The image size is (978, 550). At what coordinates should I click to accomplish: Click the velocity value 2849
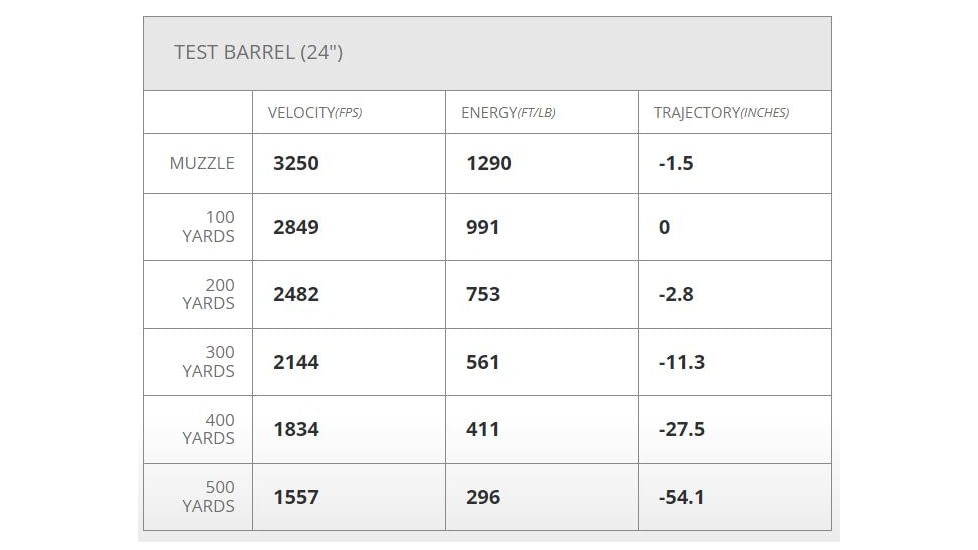coord(296,227)
